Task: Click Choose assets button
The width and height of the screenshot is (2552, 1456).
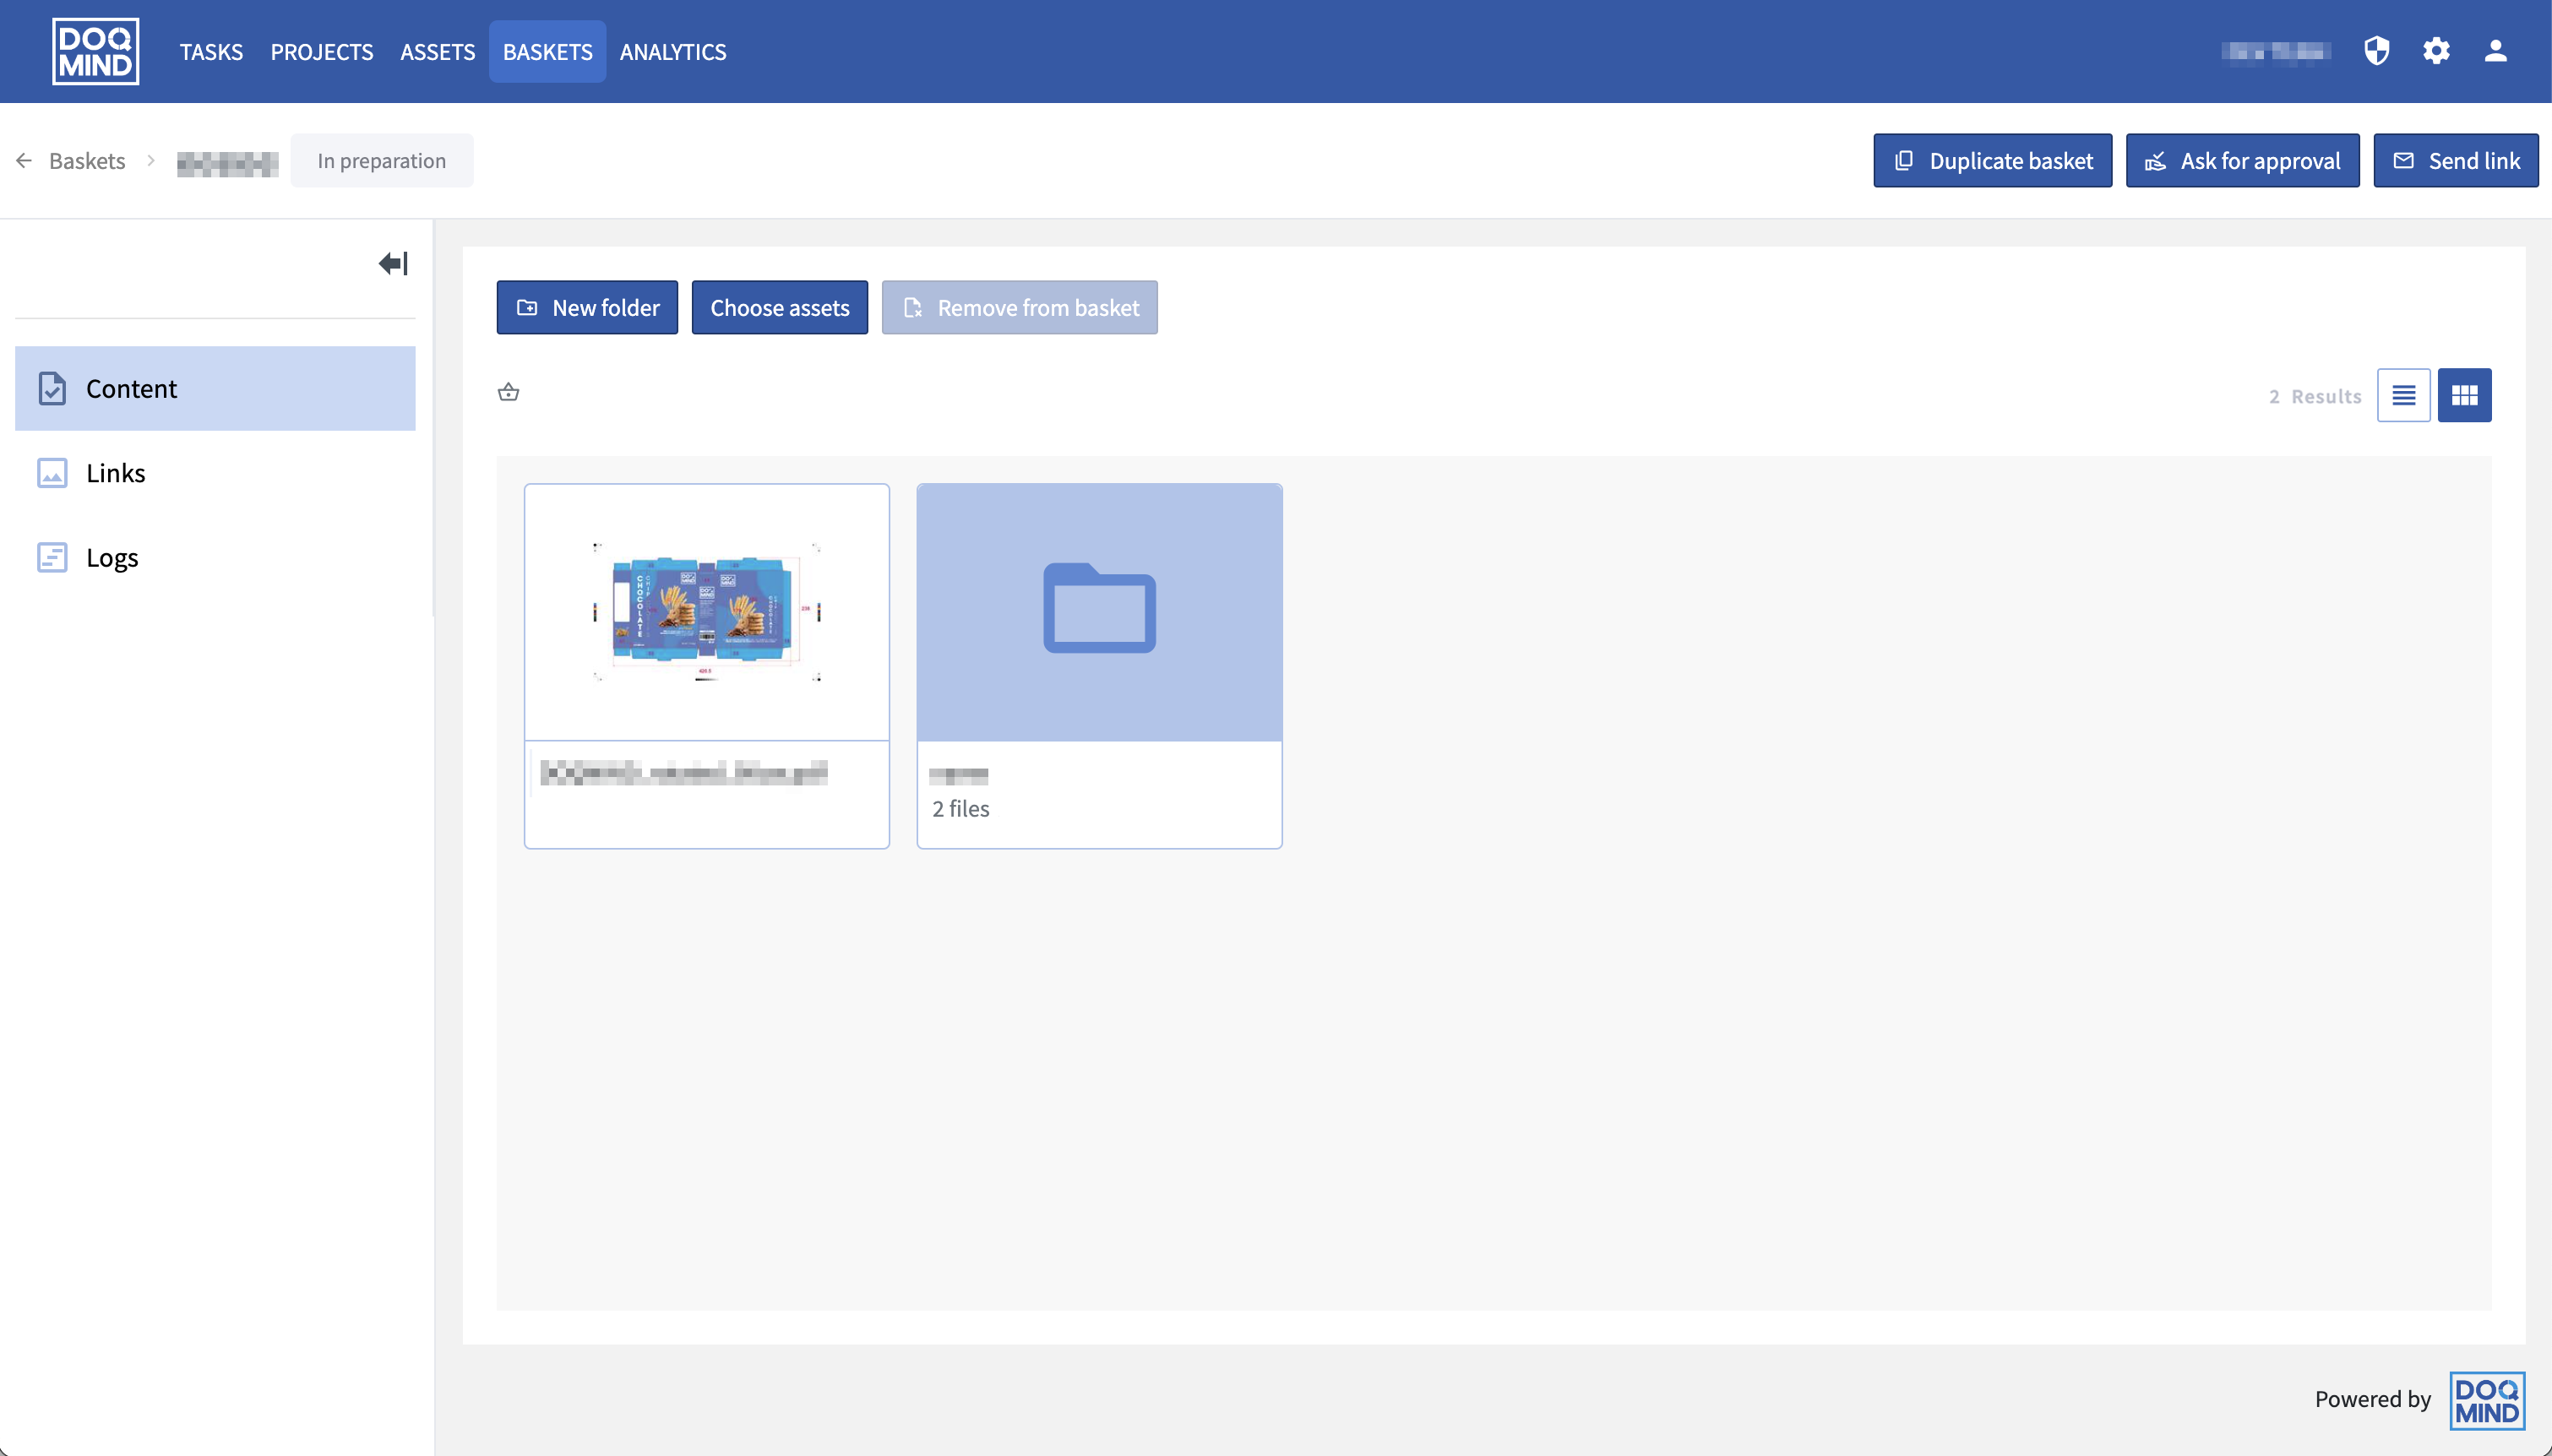Action: pos(779,308)
